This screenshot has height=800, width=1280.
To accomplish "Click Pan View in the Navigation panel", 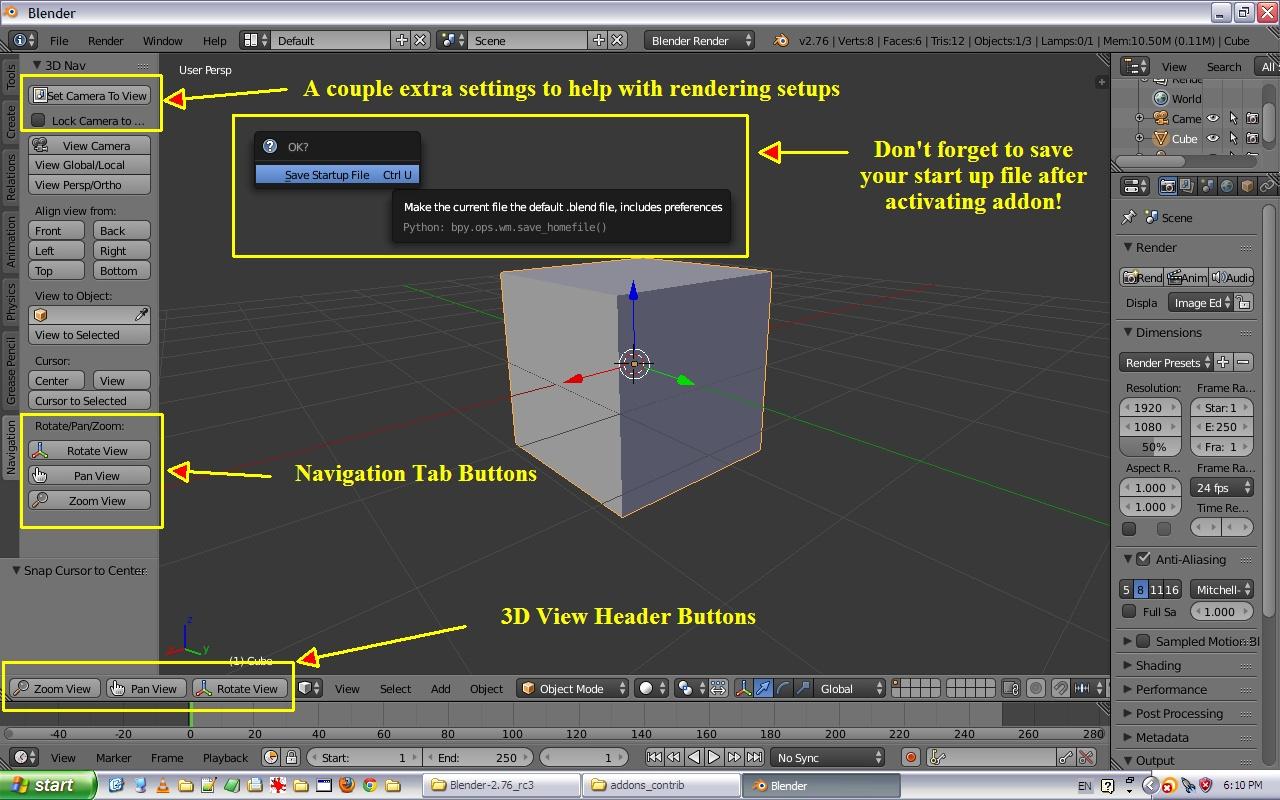I will click(x=90, y=475).
